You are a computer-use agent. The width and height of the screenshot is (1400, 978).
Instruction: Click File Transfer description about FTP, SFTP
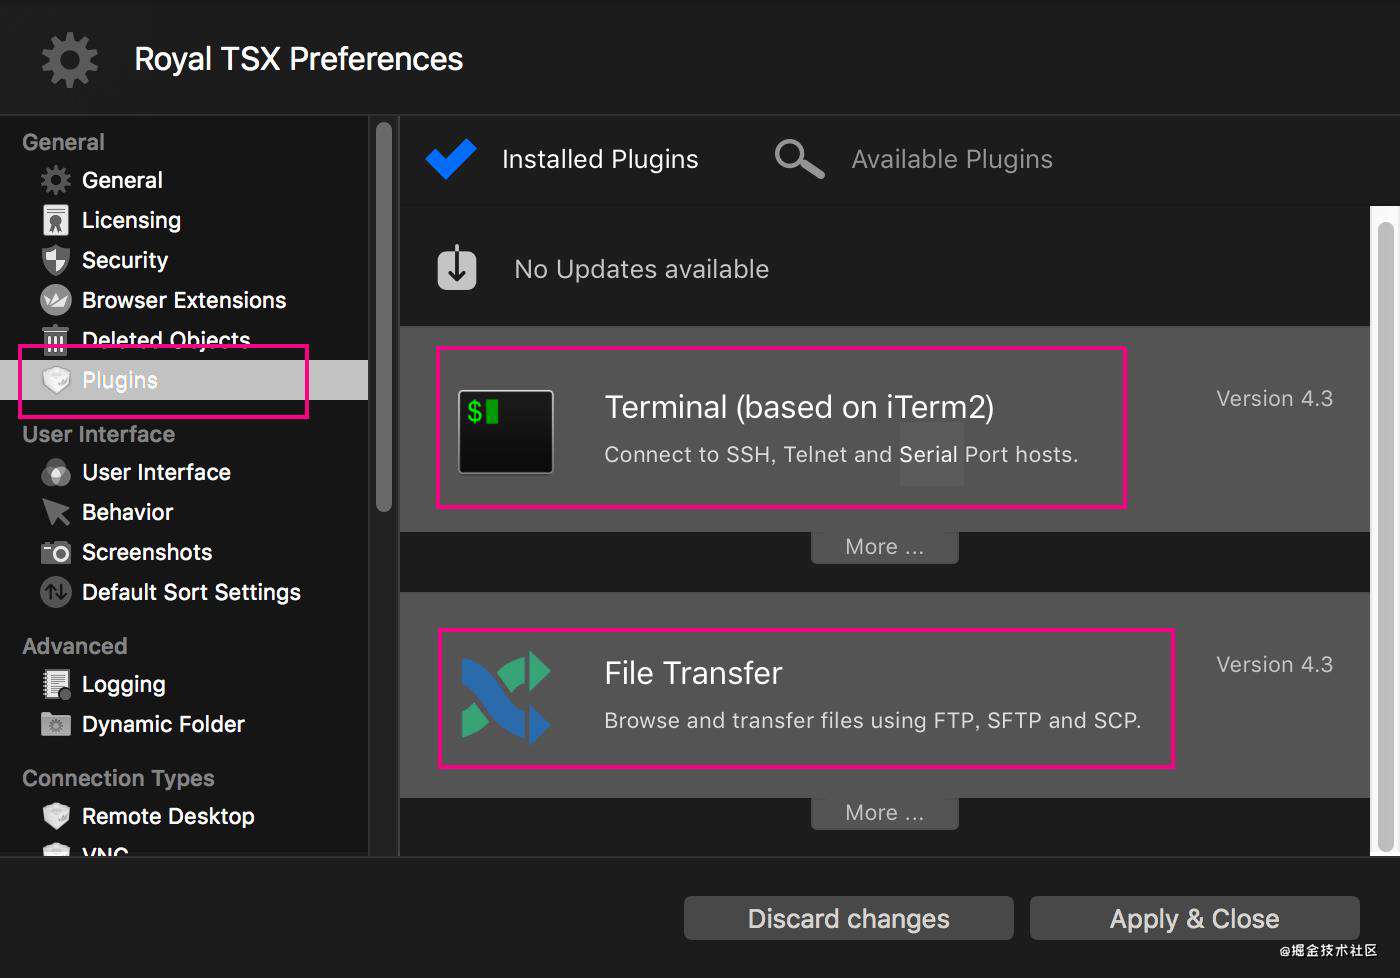872,720
